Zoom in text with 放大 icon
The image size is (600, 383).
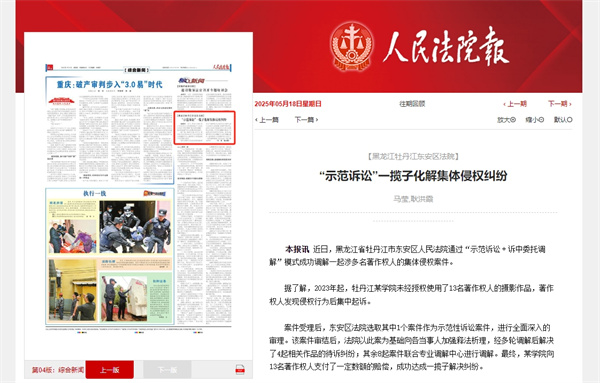point(506,120)
